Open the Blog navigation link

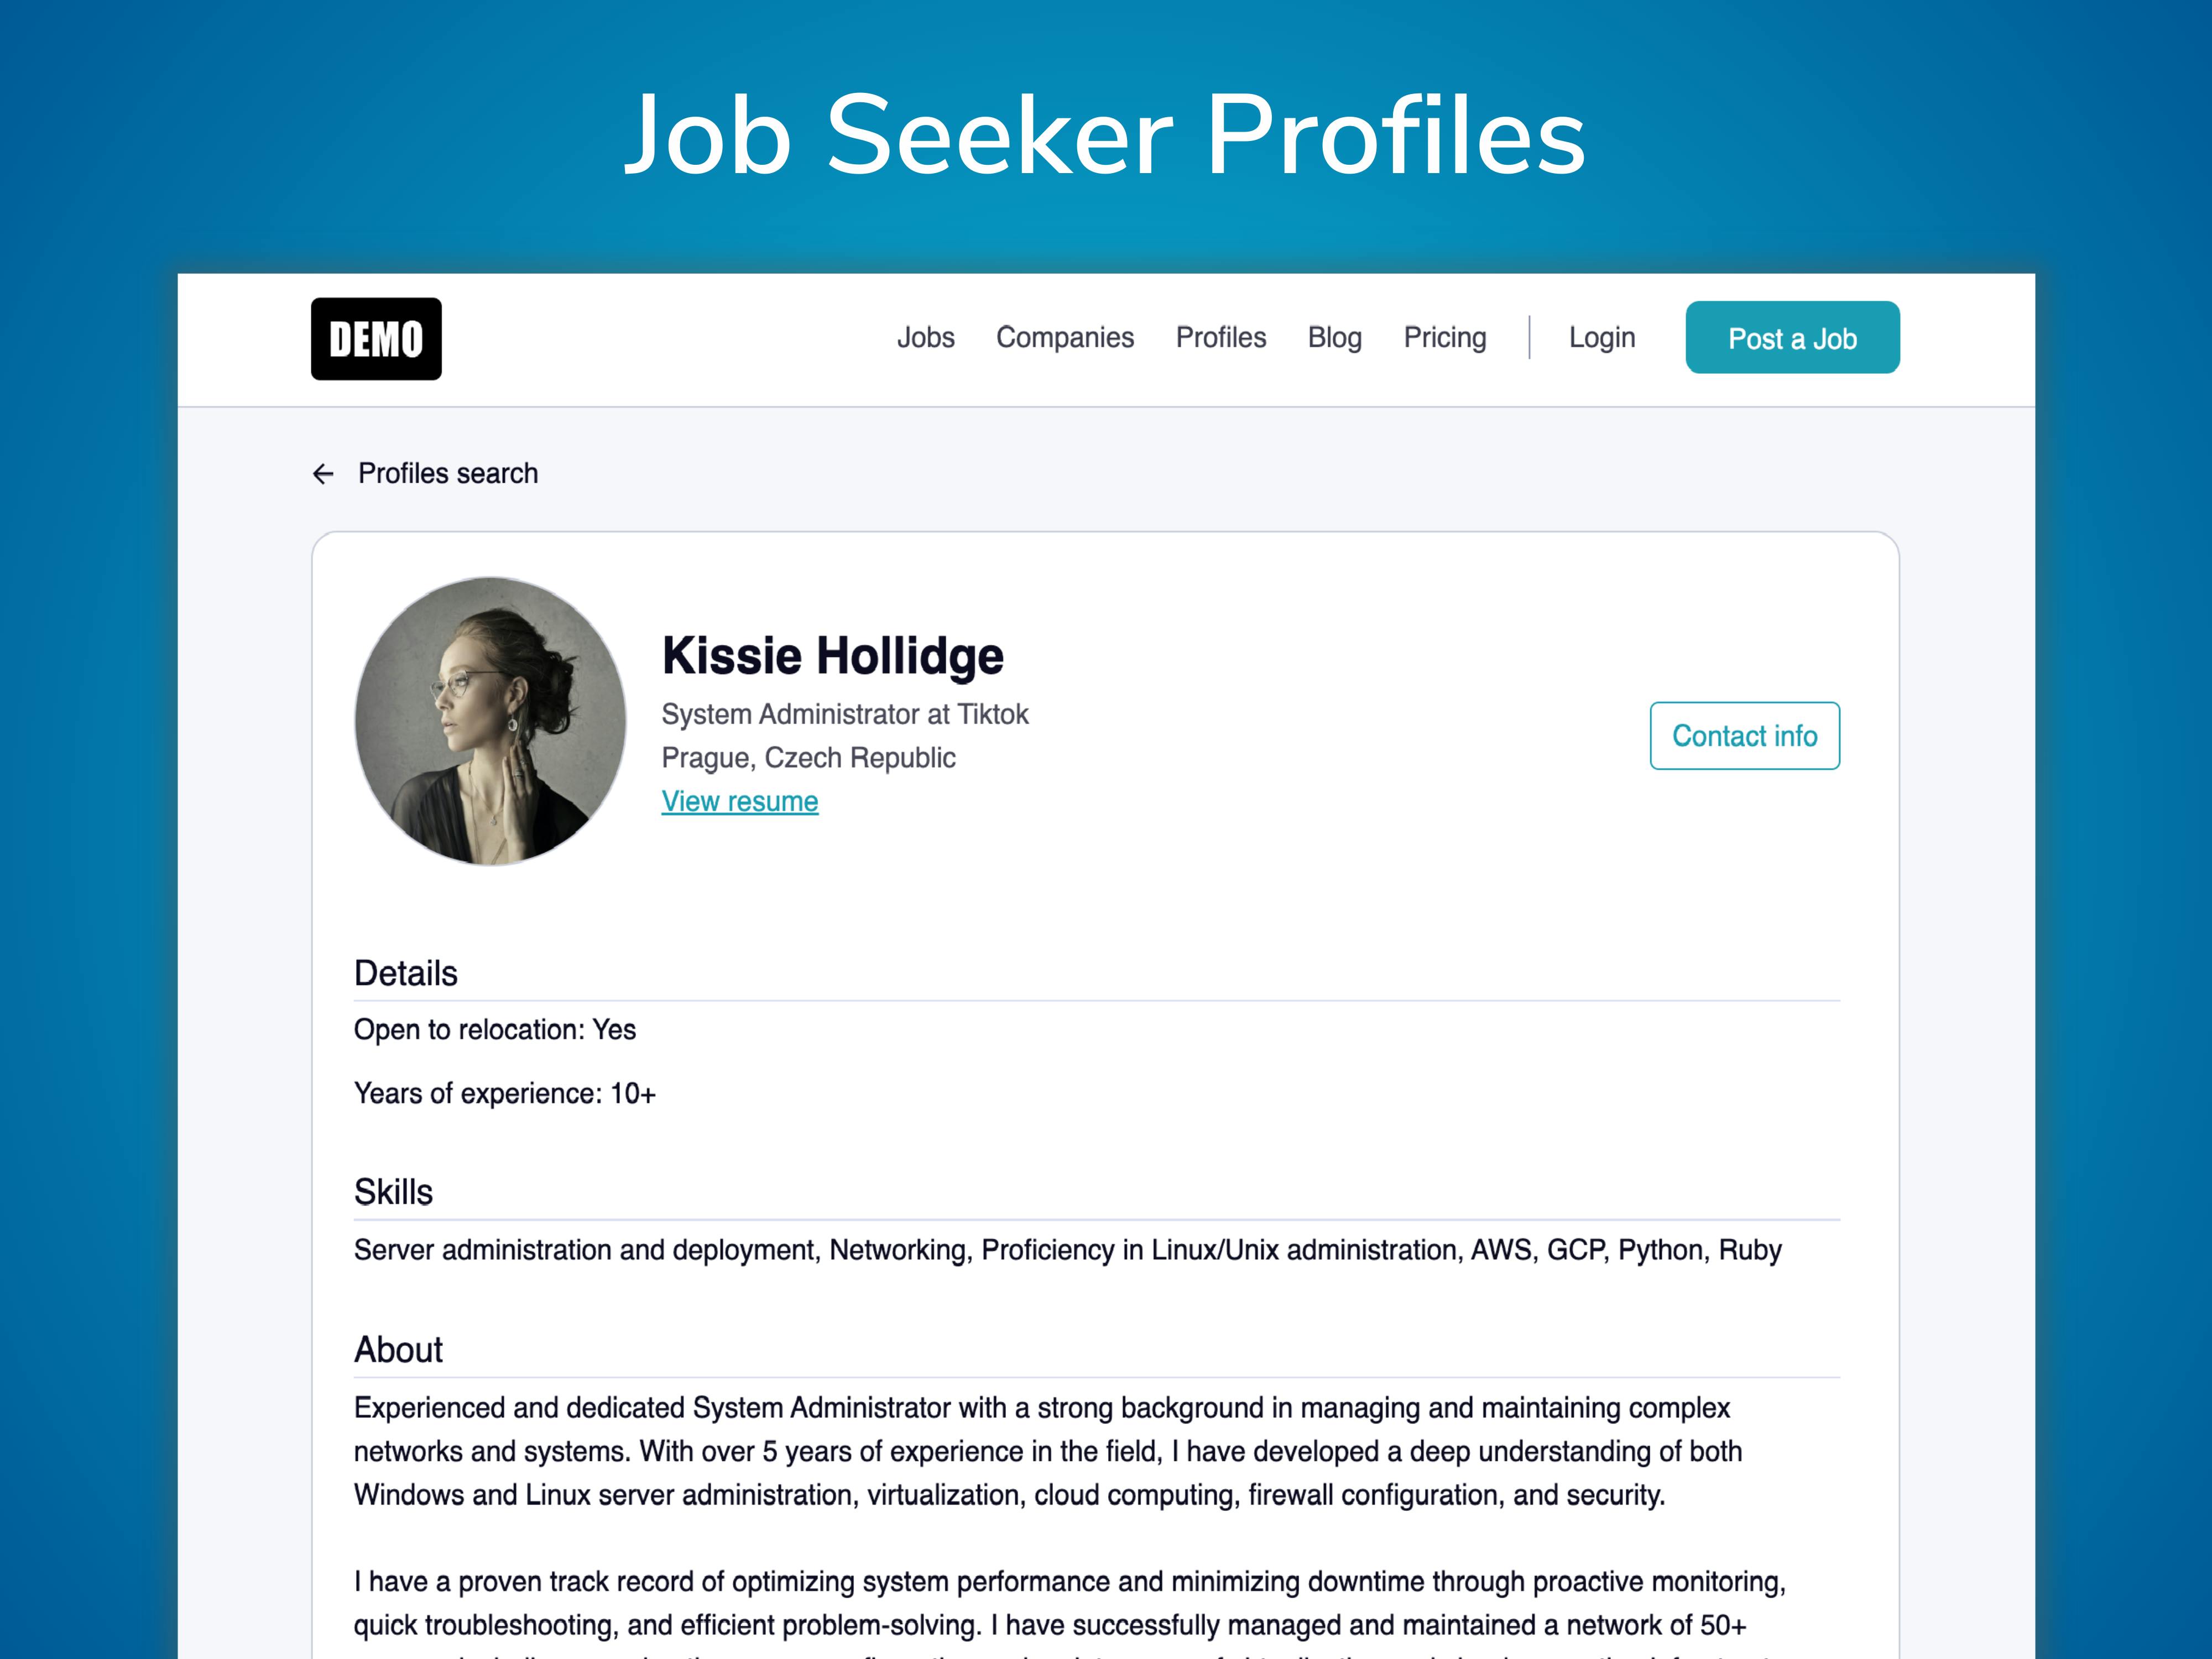pos(1334,338)
